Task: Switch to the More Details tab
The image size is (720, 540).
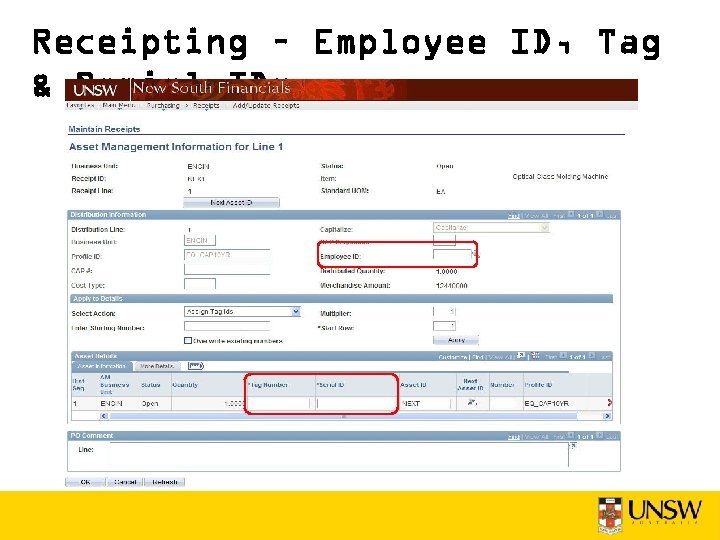Action: point(157,366)
